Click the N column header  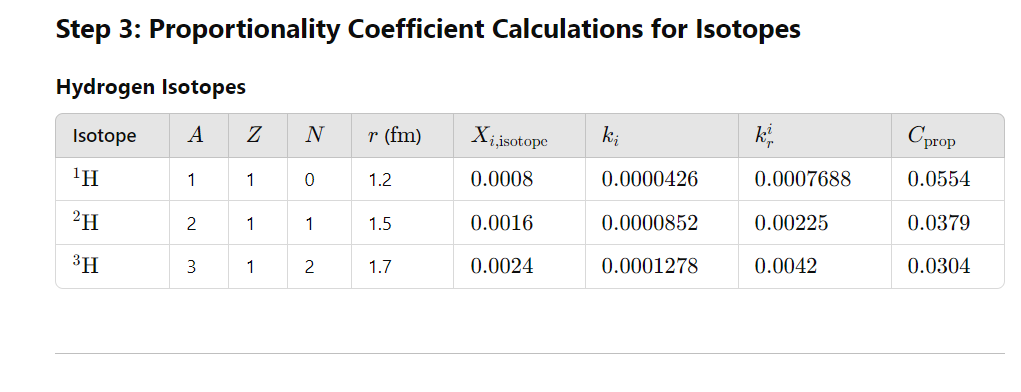[314, 135]
